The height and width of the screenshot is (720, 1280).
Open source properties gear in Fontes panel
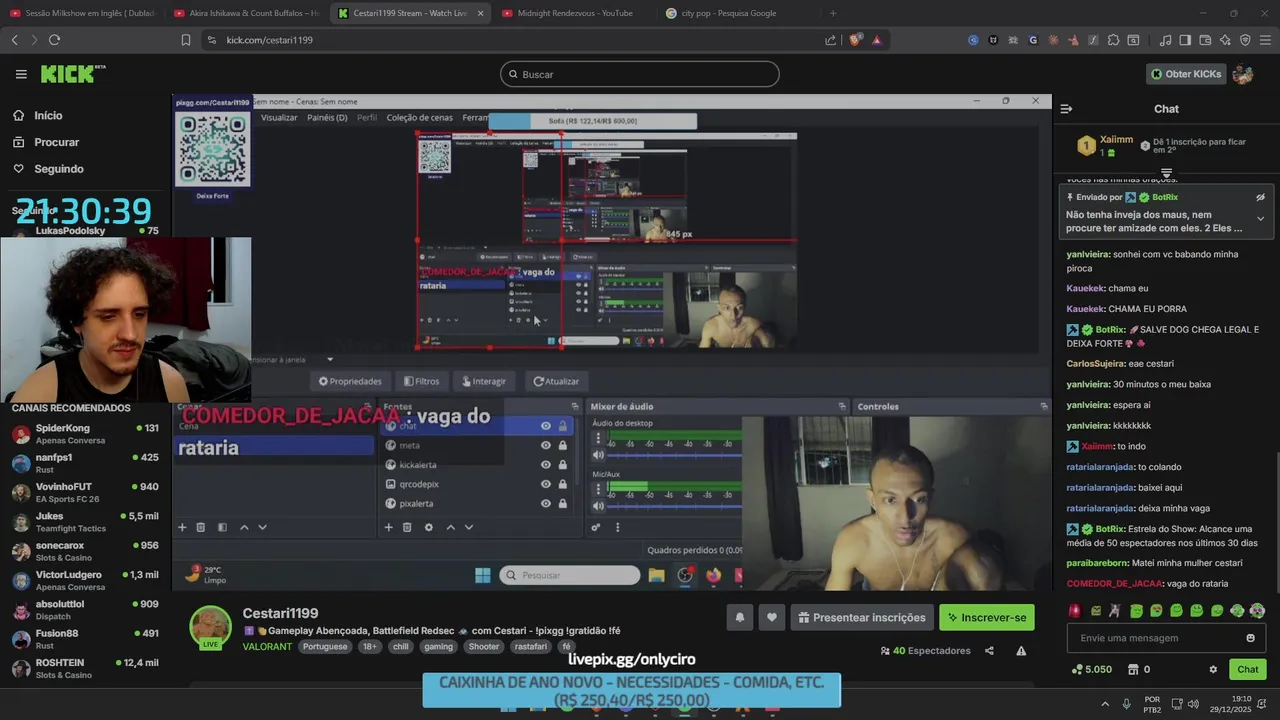point(429,527)
